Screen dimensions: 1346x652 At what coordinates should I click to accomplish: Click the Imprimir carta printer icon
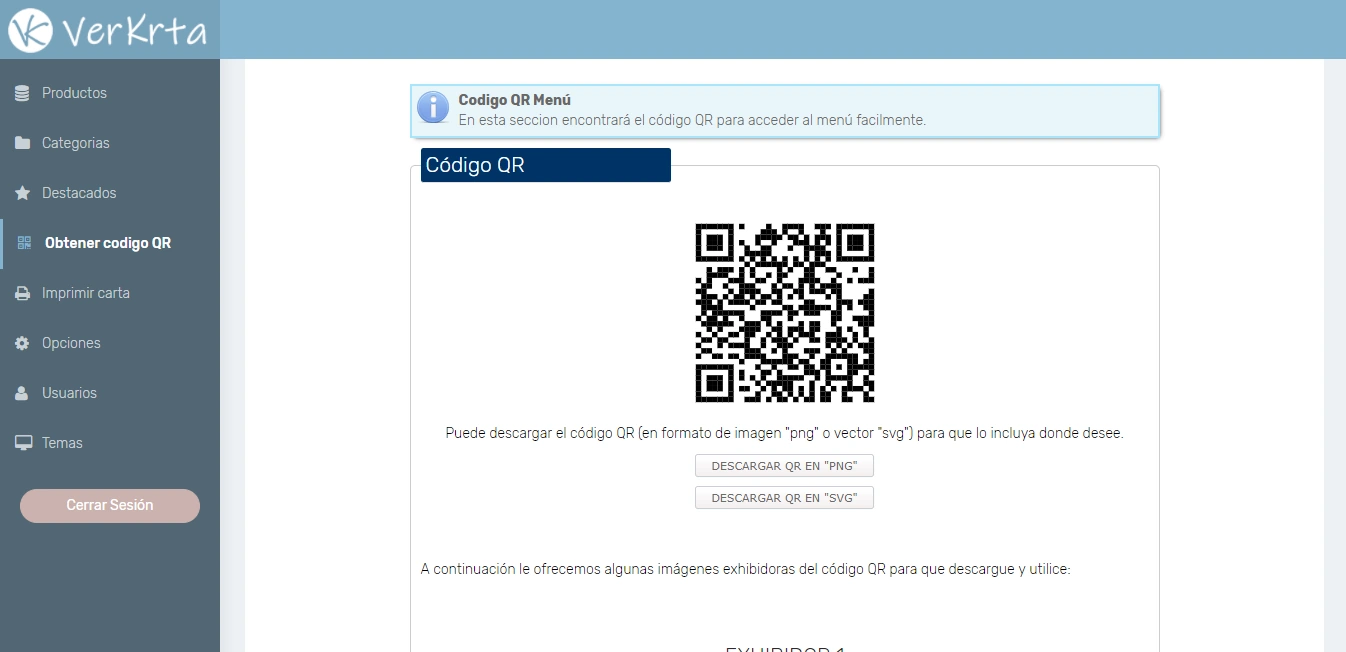click(x=22, y=293)
